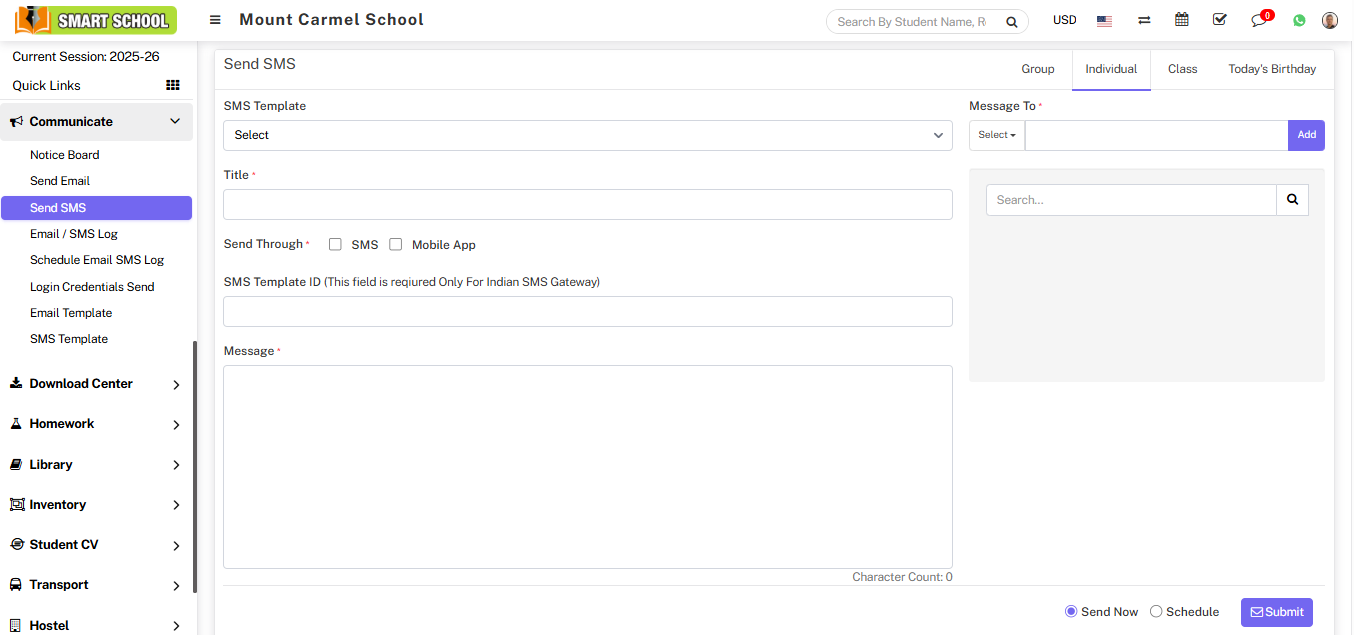This screenshot has height=635, width=1354.
Task: Open the SMS Template dropdown
Action: tap(587, 135)
